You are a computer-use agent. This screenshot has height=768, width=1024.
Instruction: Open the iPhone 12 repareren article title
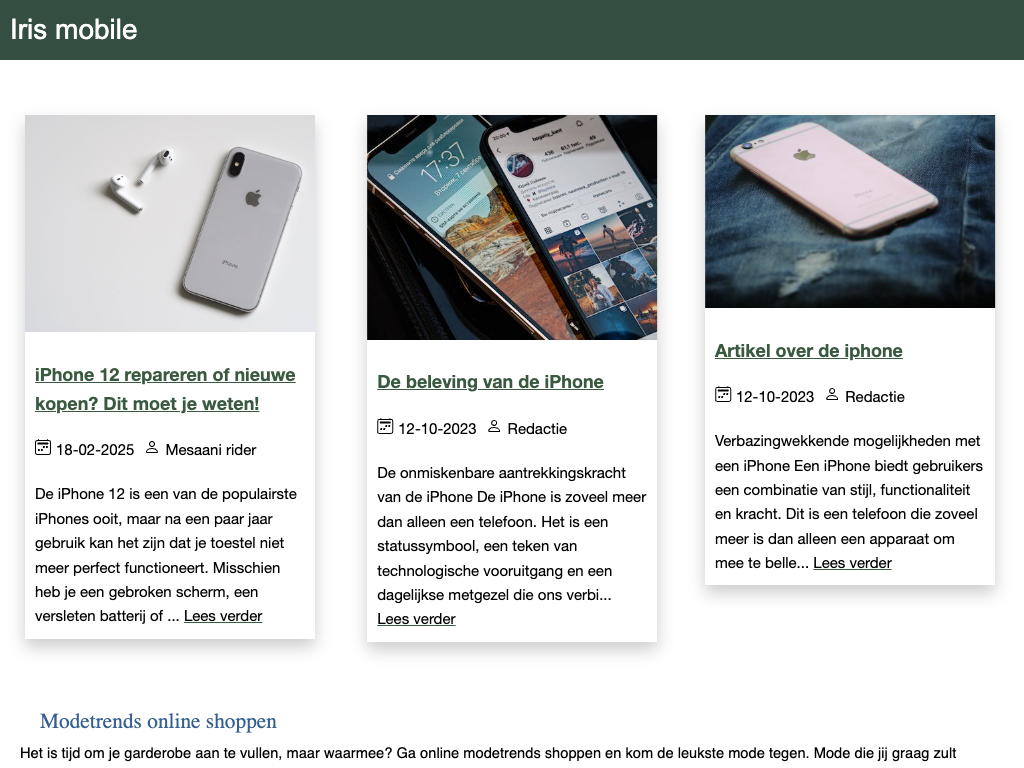(x=165, y=389)
